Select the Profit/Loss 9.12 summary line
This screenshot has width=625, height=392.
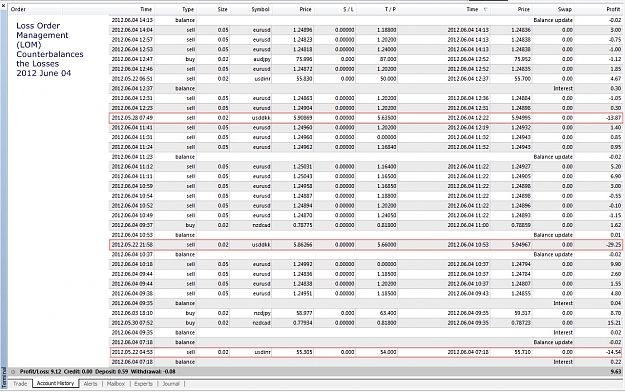point(98,372)
